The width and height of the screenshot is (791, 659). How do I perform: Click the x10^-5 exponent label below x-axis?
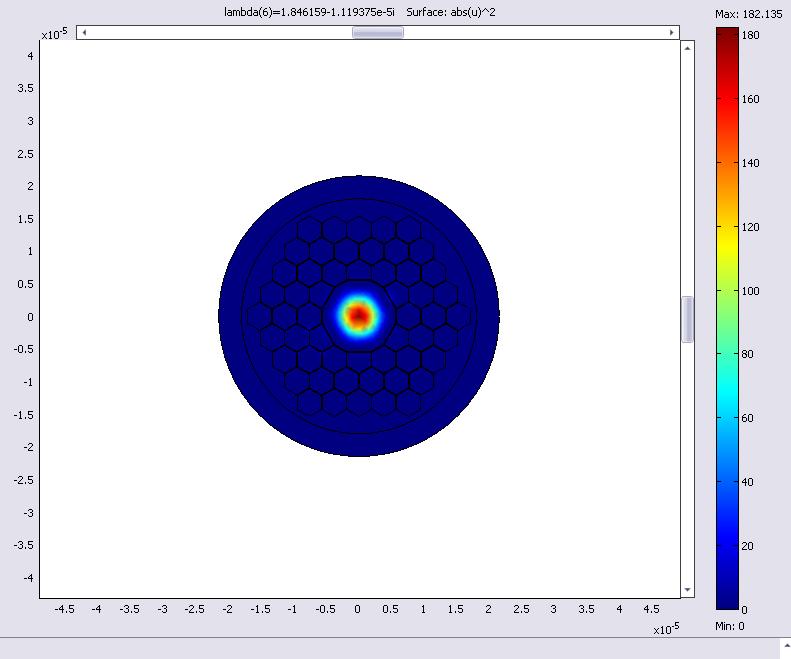pos(666,630)
